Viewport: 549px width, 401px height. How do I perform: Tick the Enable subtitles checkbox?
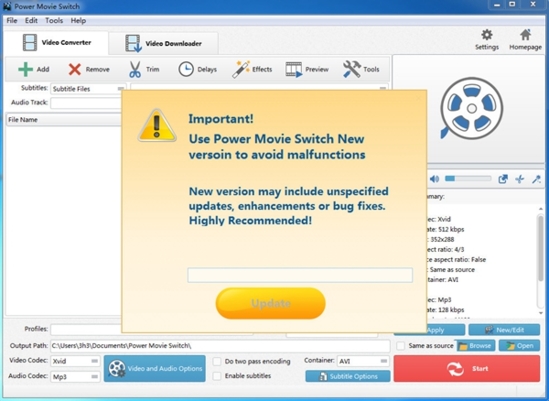pos(217,376)
